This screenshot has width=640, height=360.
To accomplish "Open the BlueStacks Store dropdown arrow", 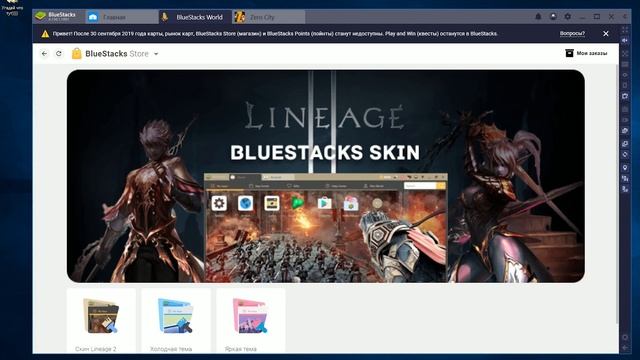I will click(x=156, y=54).
